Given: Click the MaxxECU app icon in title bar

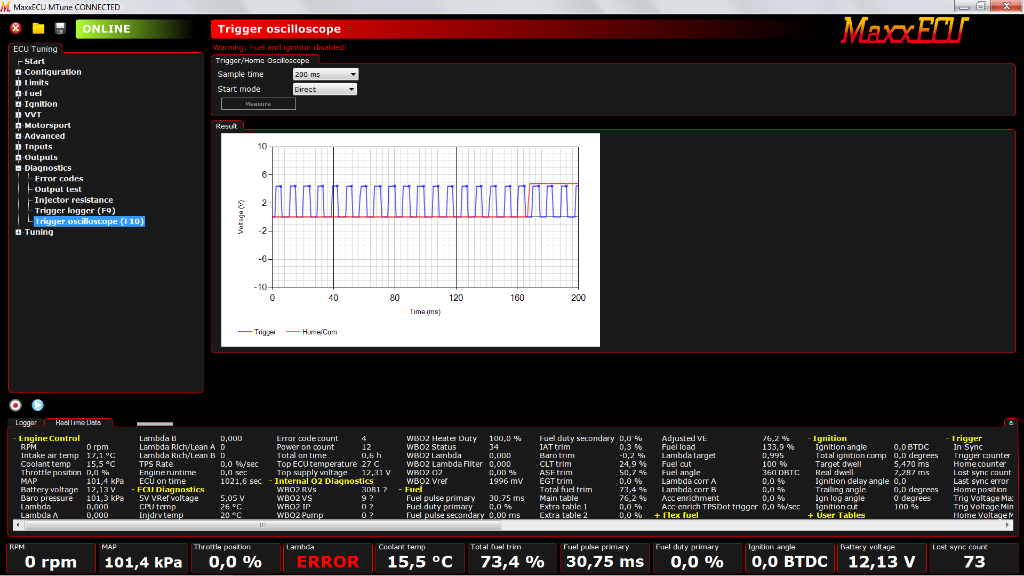Looking at the screenshot, I should click(x=5, y=7).
